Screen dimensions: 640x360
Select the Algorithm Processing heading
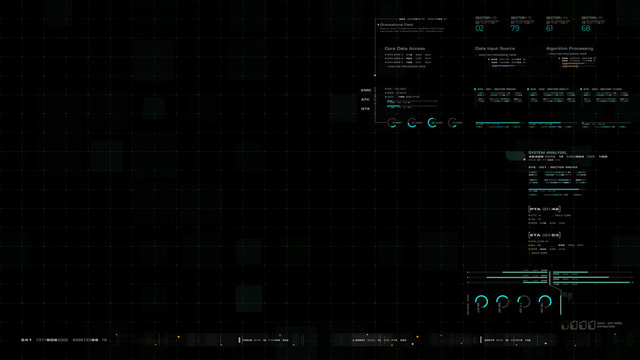(569, 49)
